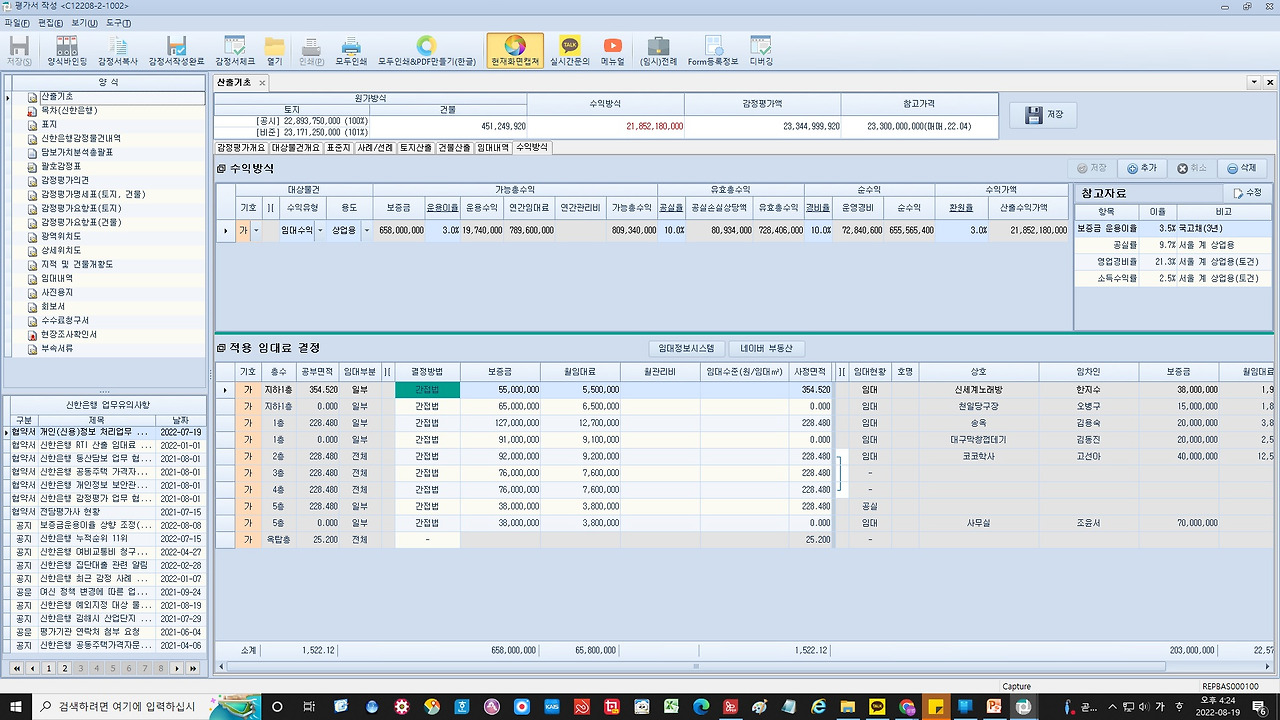Print everything with the 모두인쇄 icon

point(351,51)
